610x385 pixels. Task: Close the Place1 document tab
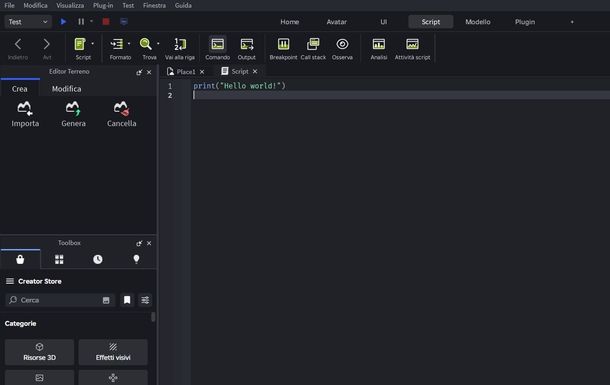click(202, 72)
